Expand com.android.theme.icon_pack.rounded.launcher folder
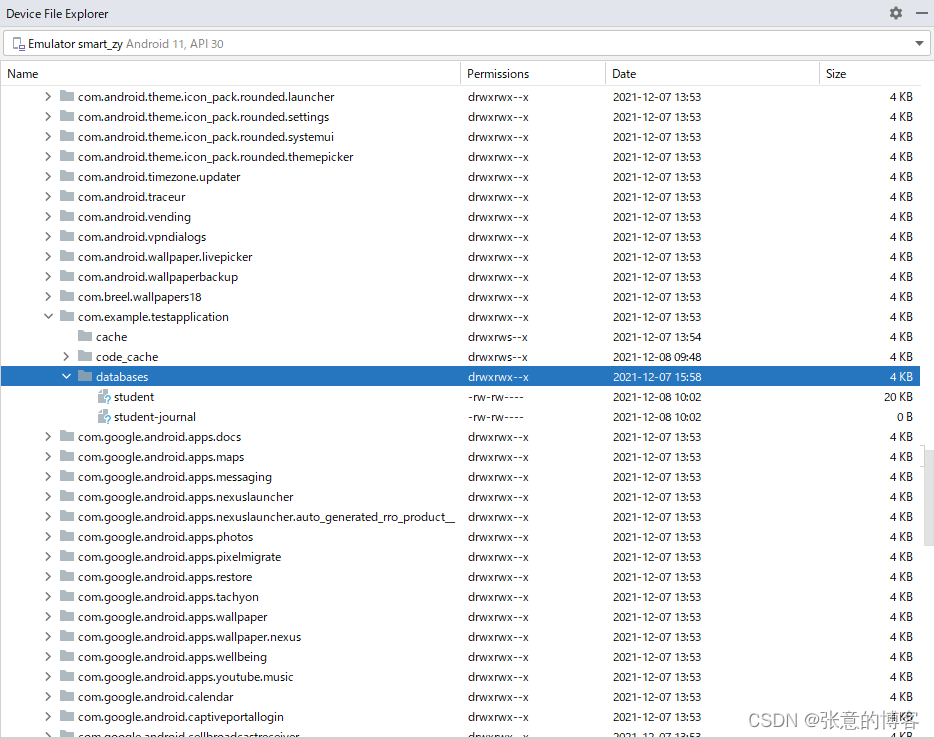This screenshot has width=934, height=739. [x=48, y=96]
